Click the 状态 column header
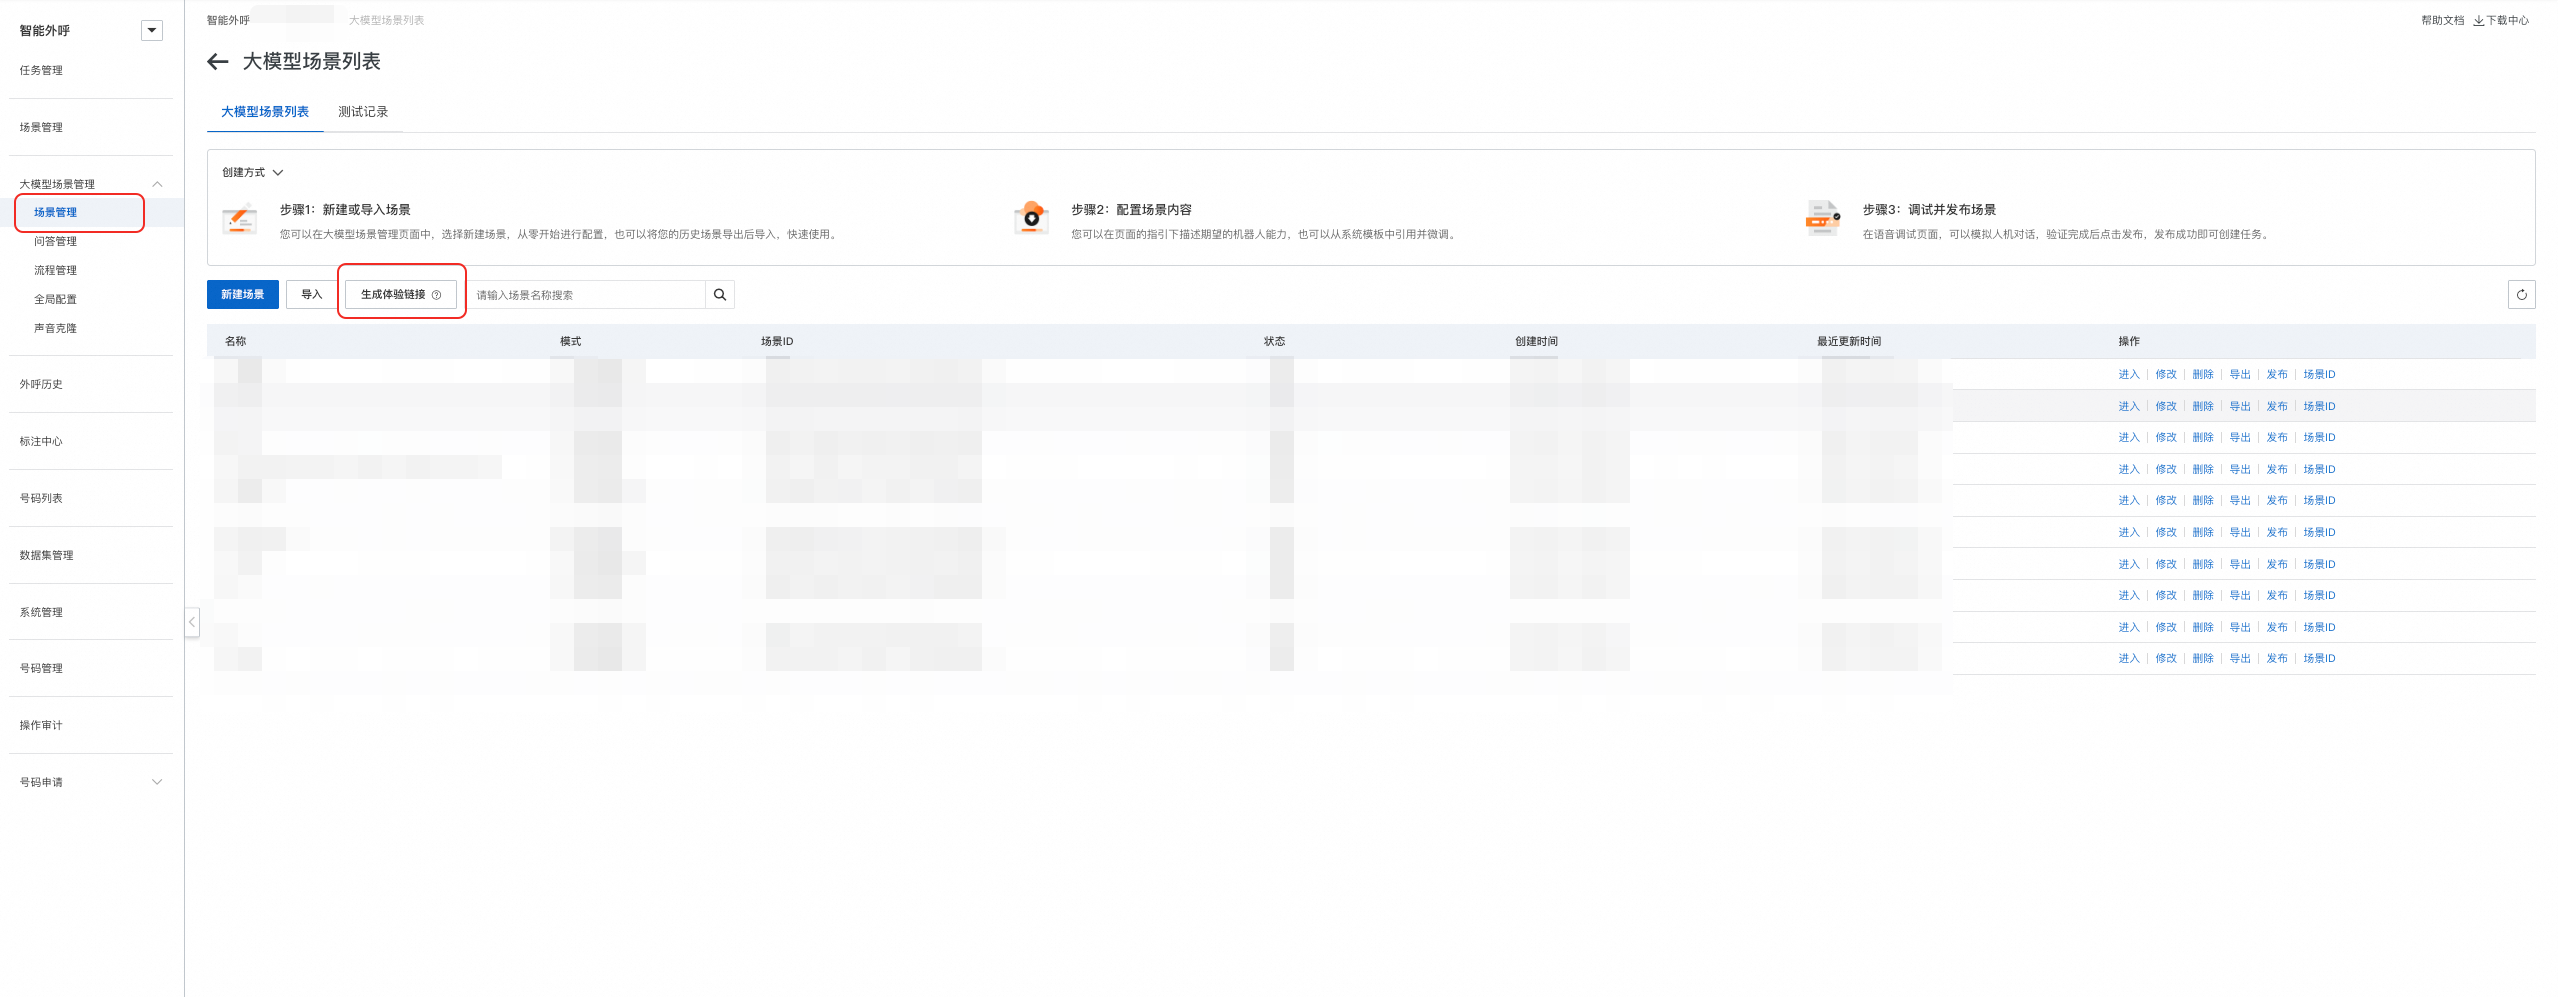This screenshot has height=997, width=2558. click(1275, 342)
